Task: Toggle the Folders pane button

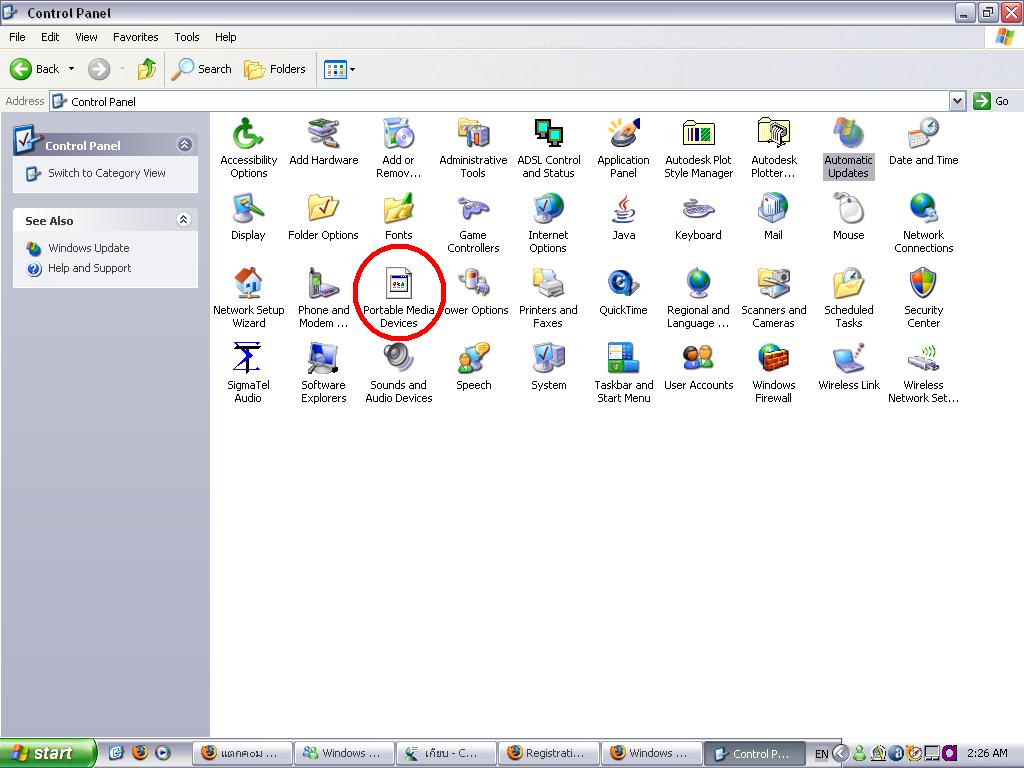Action: (275, 69)
